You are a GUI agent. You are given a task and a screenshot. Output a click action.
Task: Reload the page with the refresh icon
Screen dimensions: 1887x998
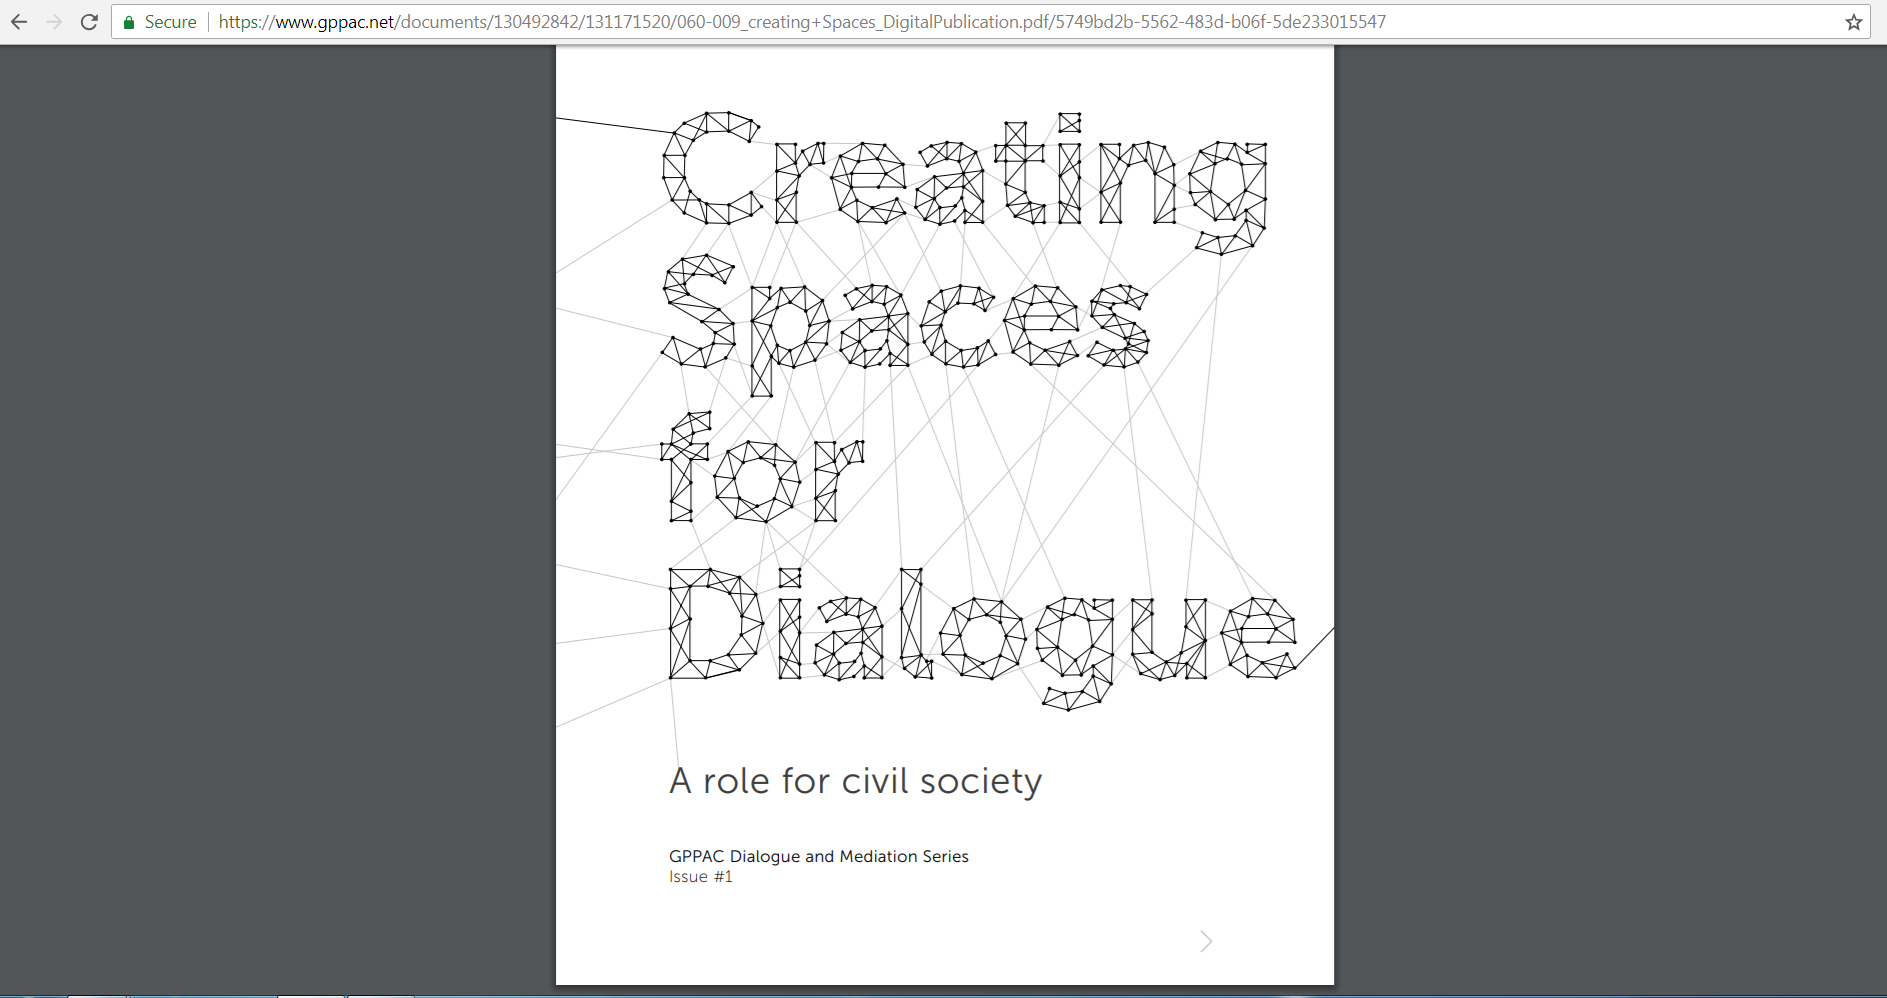click(89, 22)
